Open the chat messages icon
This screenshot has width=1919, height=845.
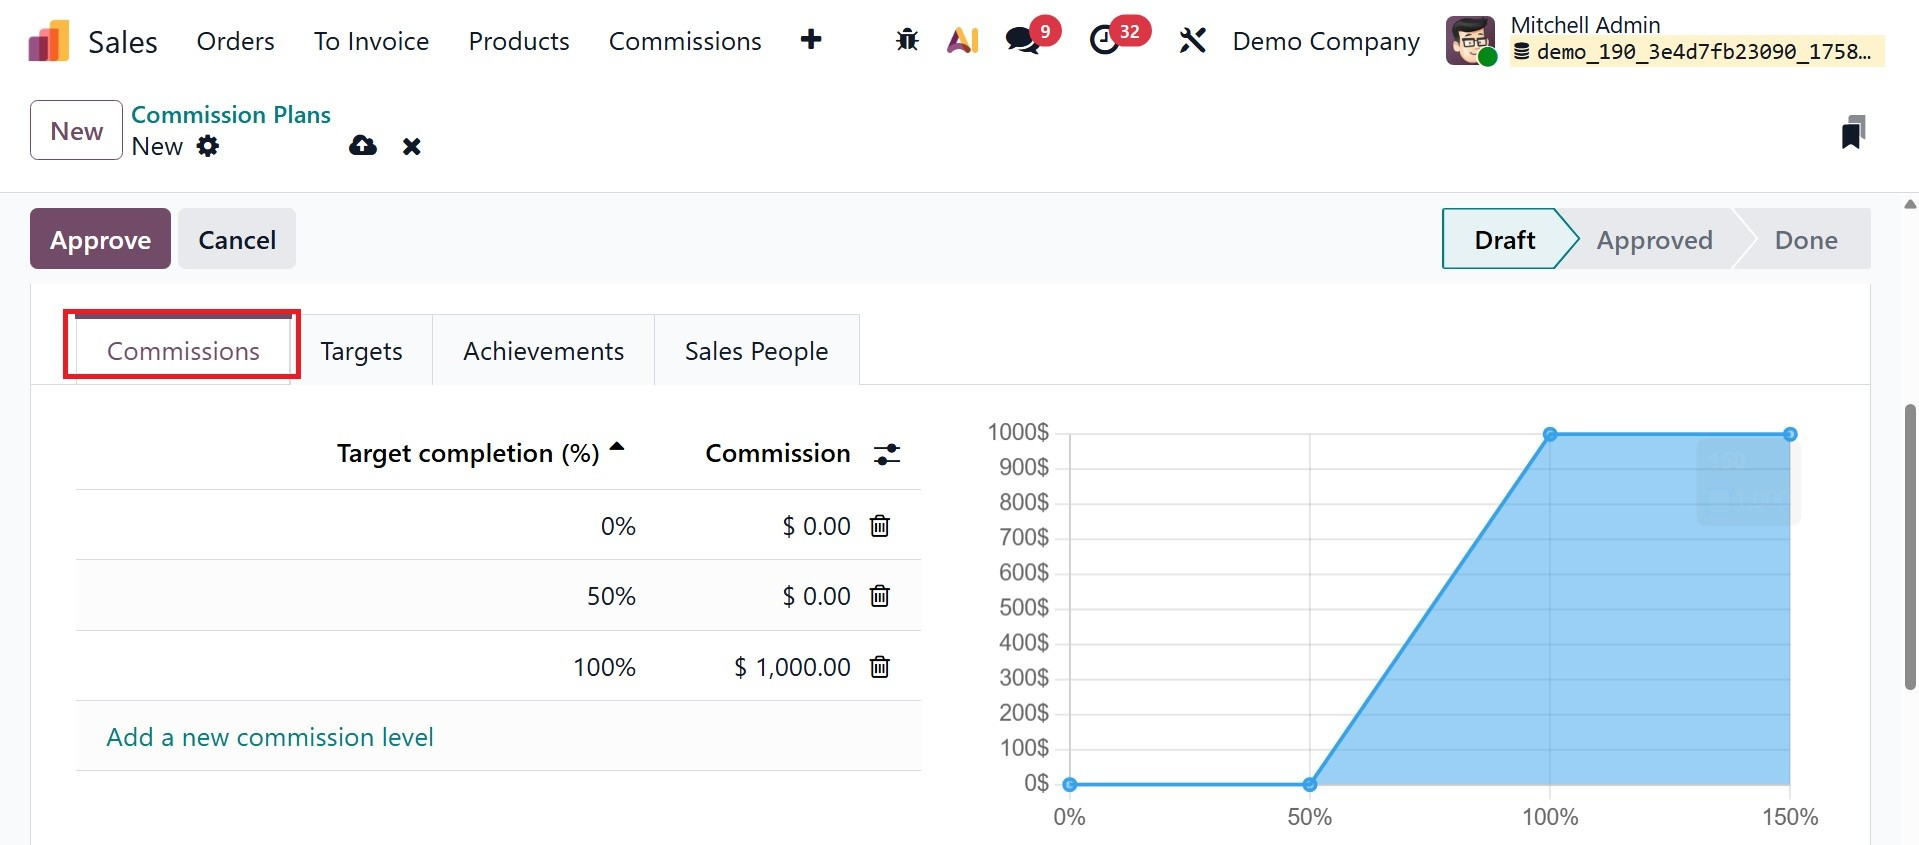point(1022,40)
